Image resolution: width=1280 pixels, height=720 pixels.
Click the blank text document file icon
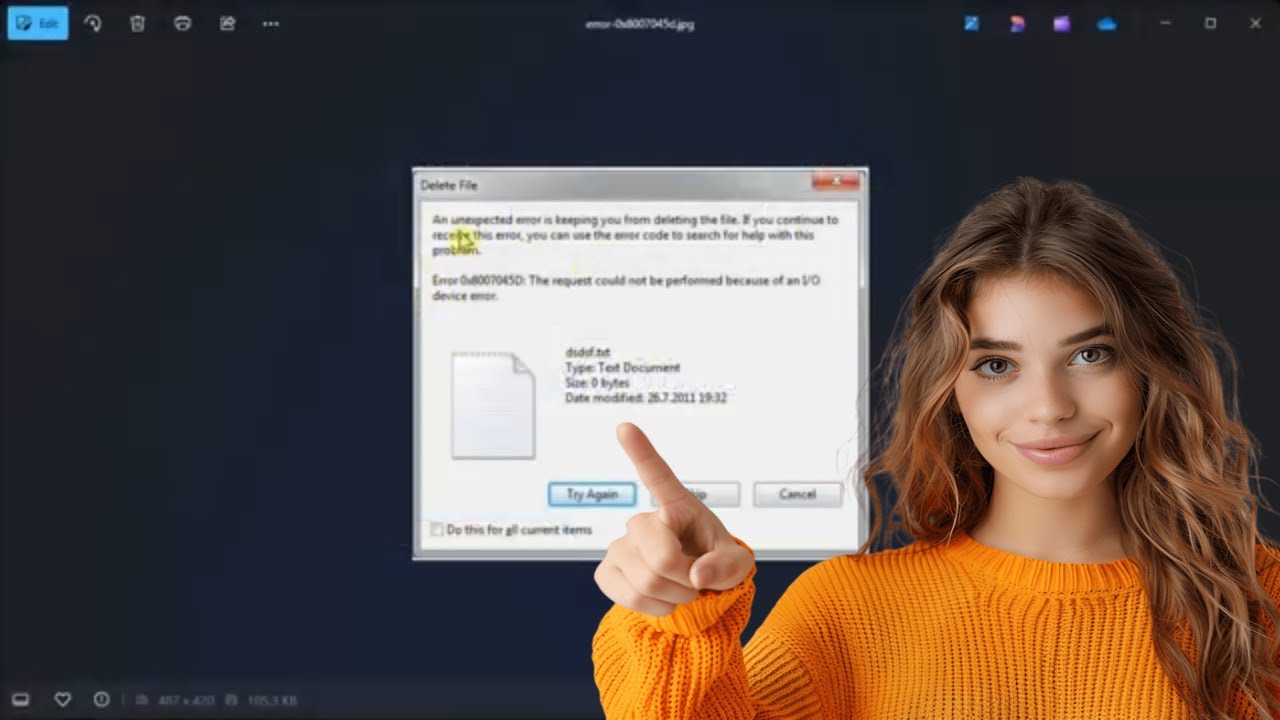493,405
